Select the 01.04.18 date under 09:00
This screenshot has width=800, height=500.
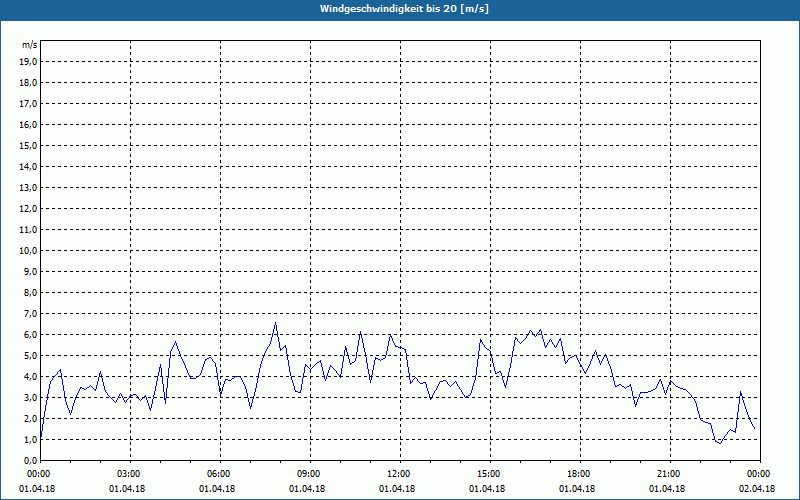[307, 489]
